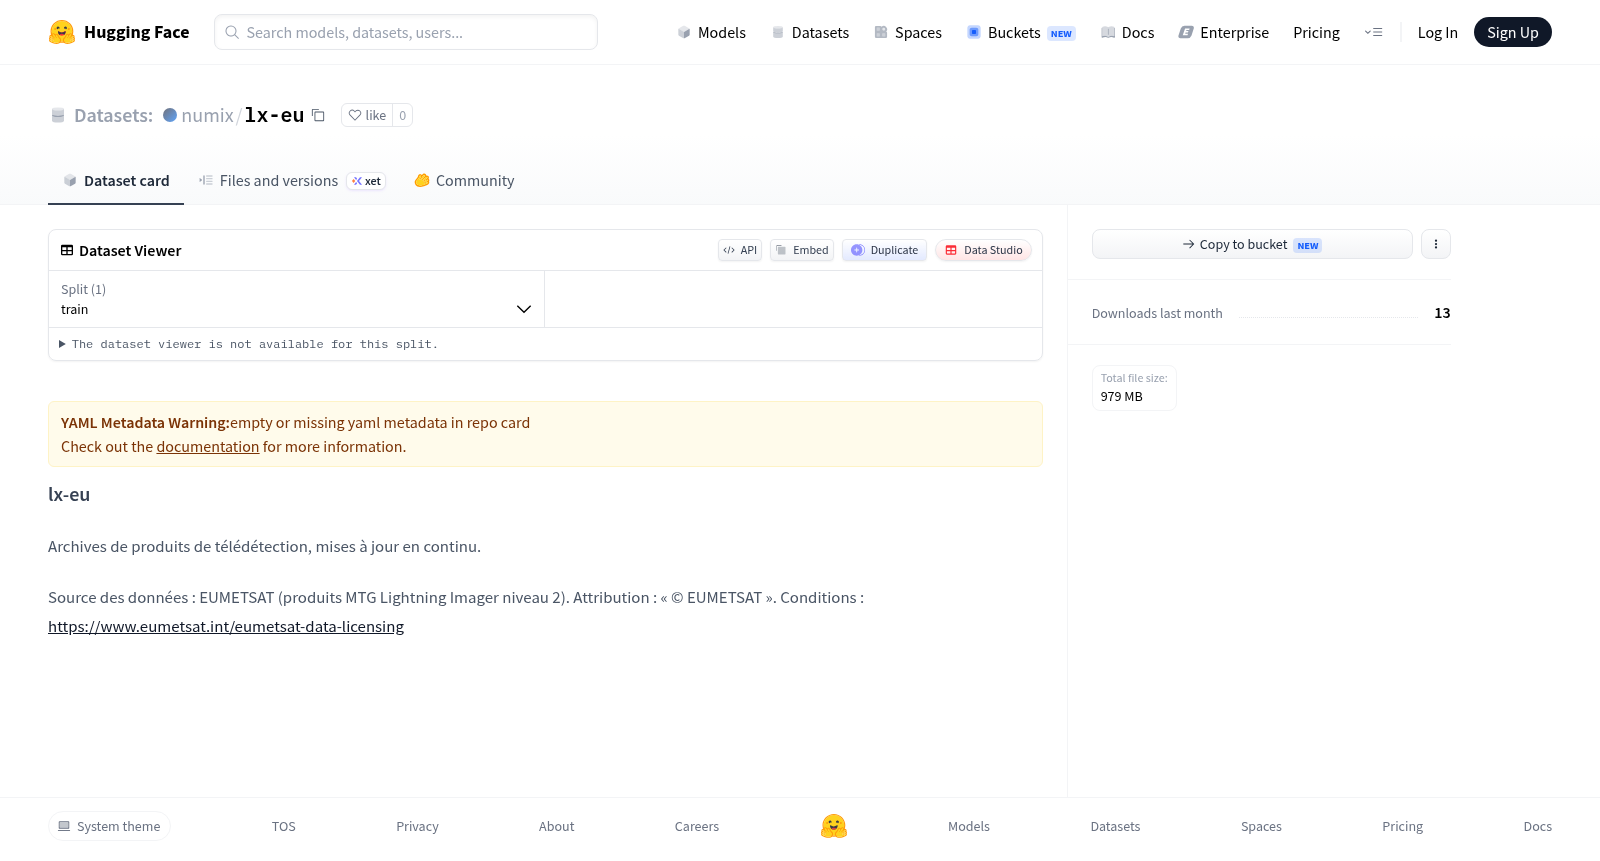Image resolution: width=1600 pixels, height=861 pixels.
Task: Open the like count showing 0
Action: click(403, 115)
